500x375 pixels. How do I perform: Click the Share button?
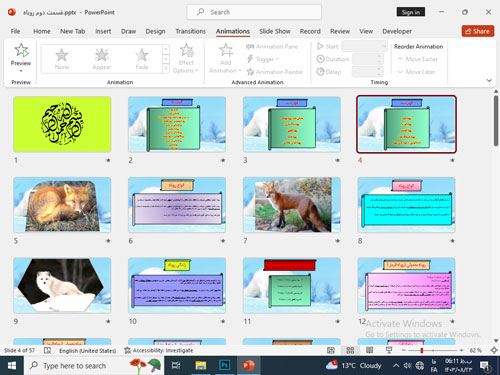tap(478, 31)
